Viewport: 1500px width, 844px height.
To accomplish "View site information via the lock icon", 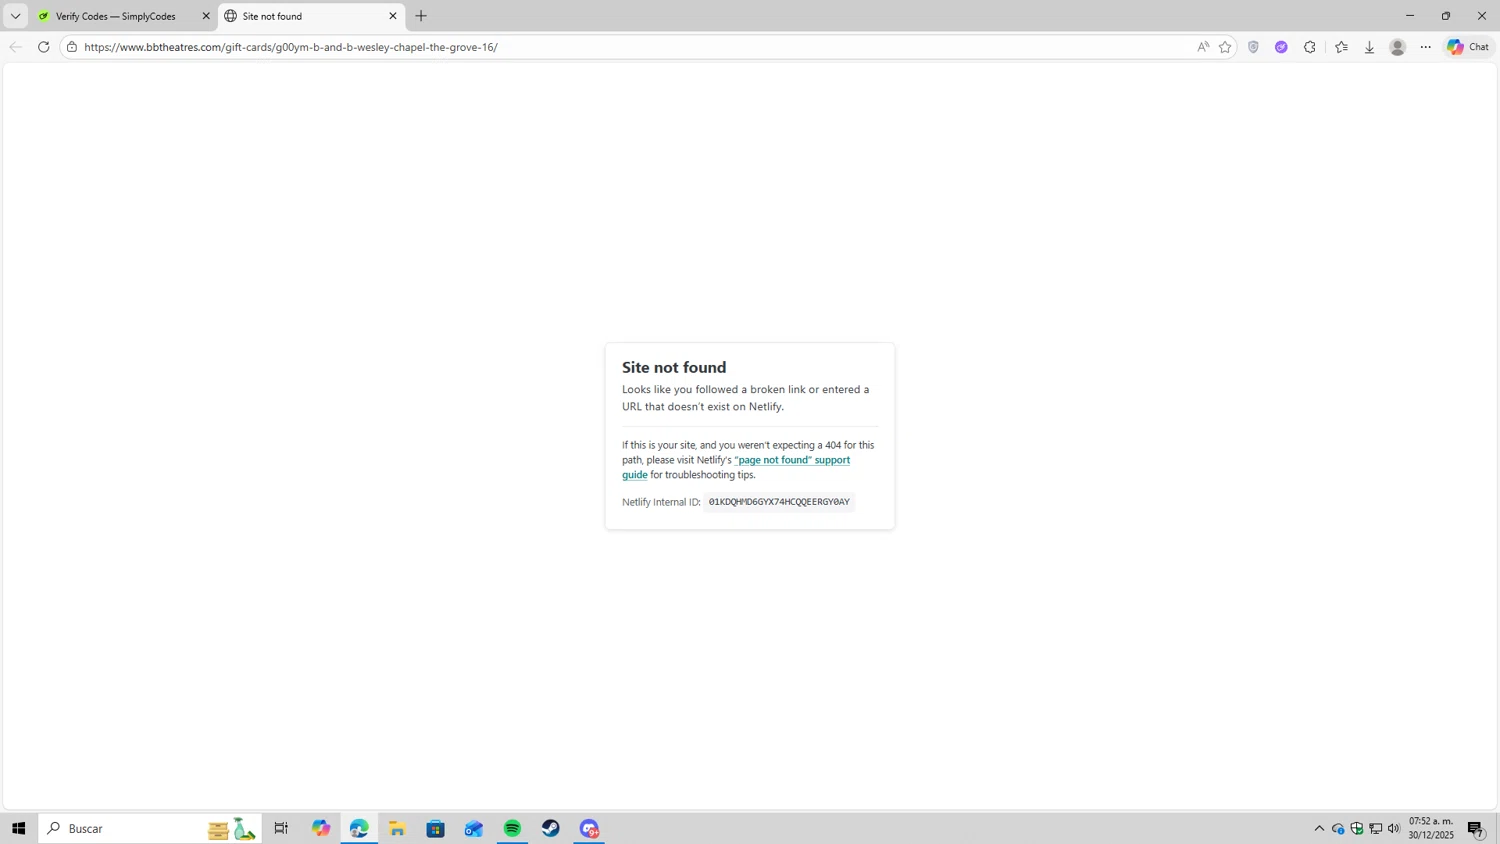I will 72,47.
